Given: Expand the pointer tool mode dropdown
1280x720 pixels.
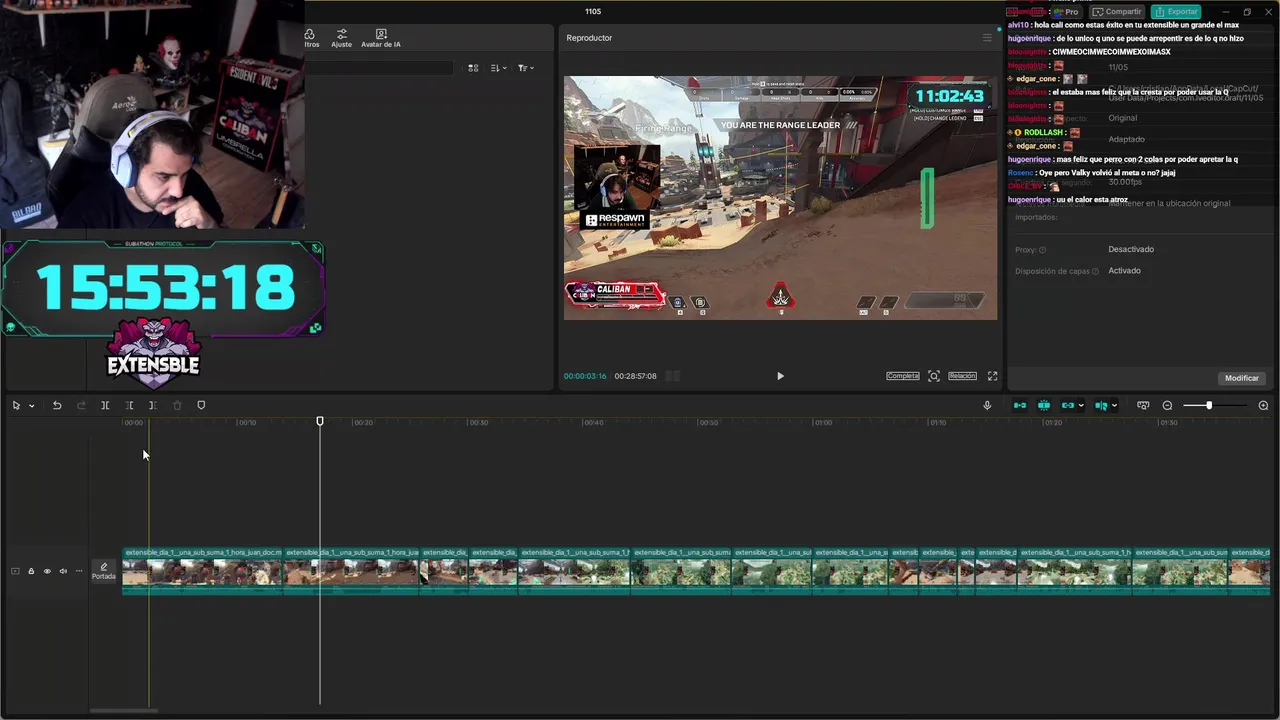Looking at the screenshot, I should click(32, 405).
